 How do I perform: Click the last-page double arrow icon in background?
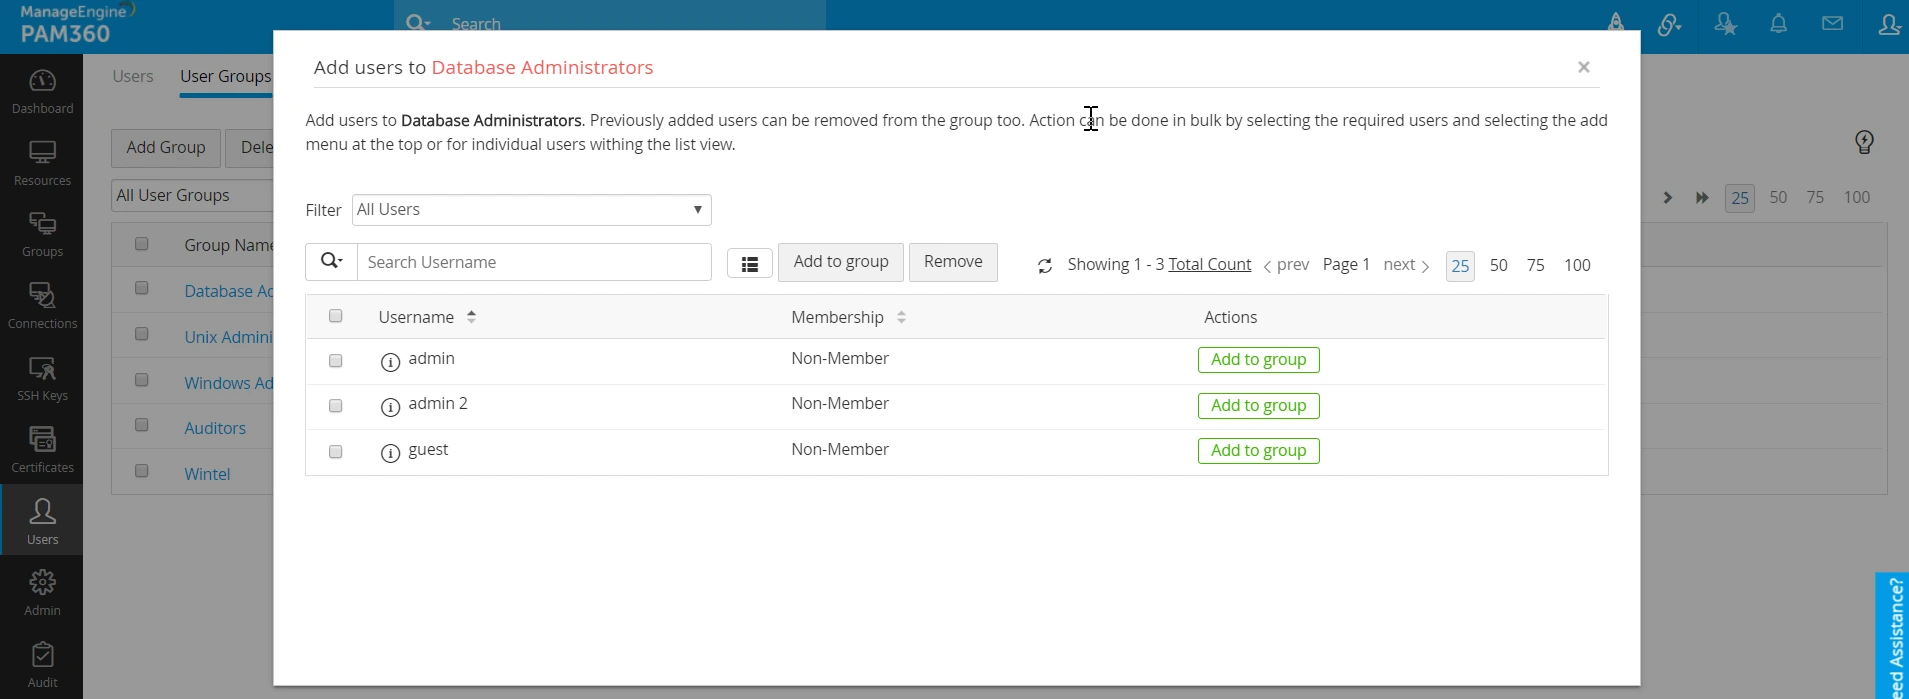tap(1702, 198)
